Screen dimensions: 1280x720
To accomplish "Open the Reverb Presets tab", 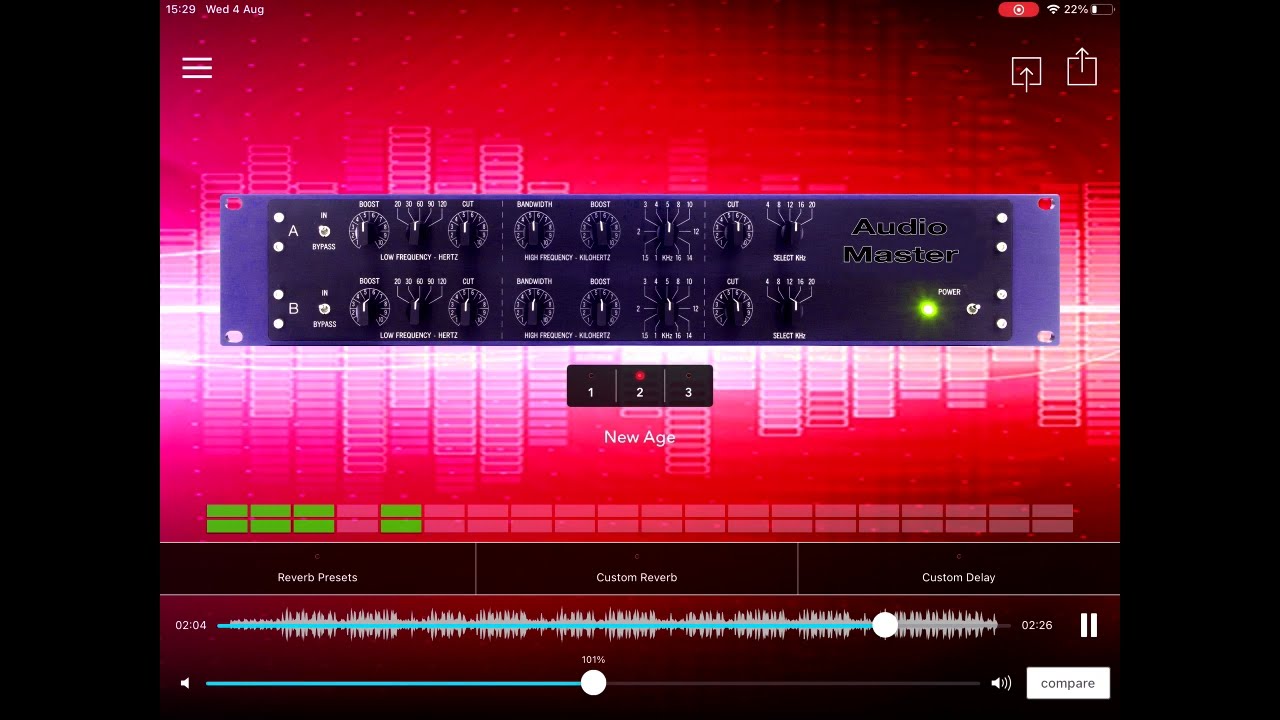I will [x=317, y=569].
